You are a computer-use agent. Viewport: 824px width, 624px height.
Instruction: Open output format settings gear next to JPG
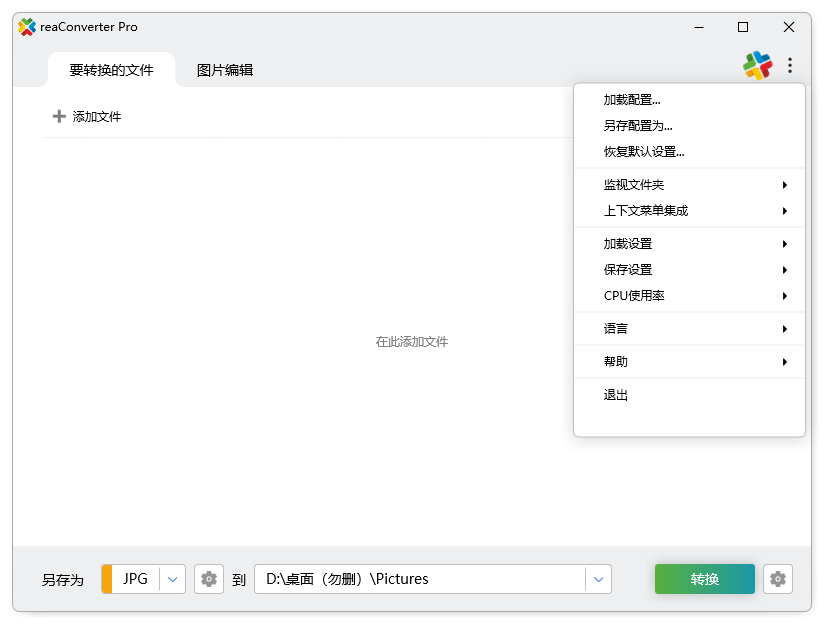coord(209,579)
